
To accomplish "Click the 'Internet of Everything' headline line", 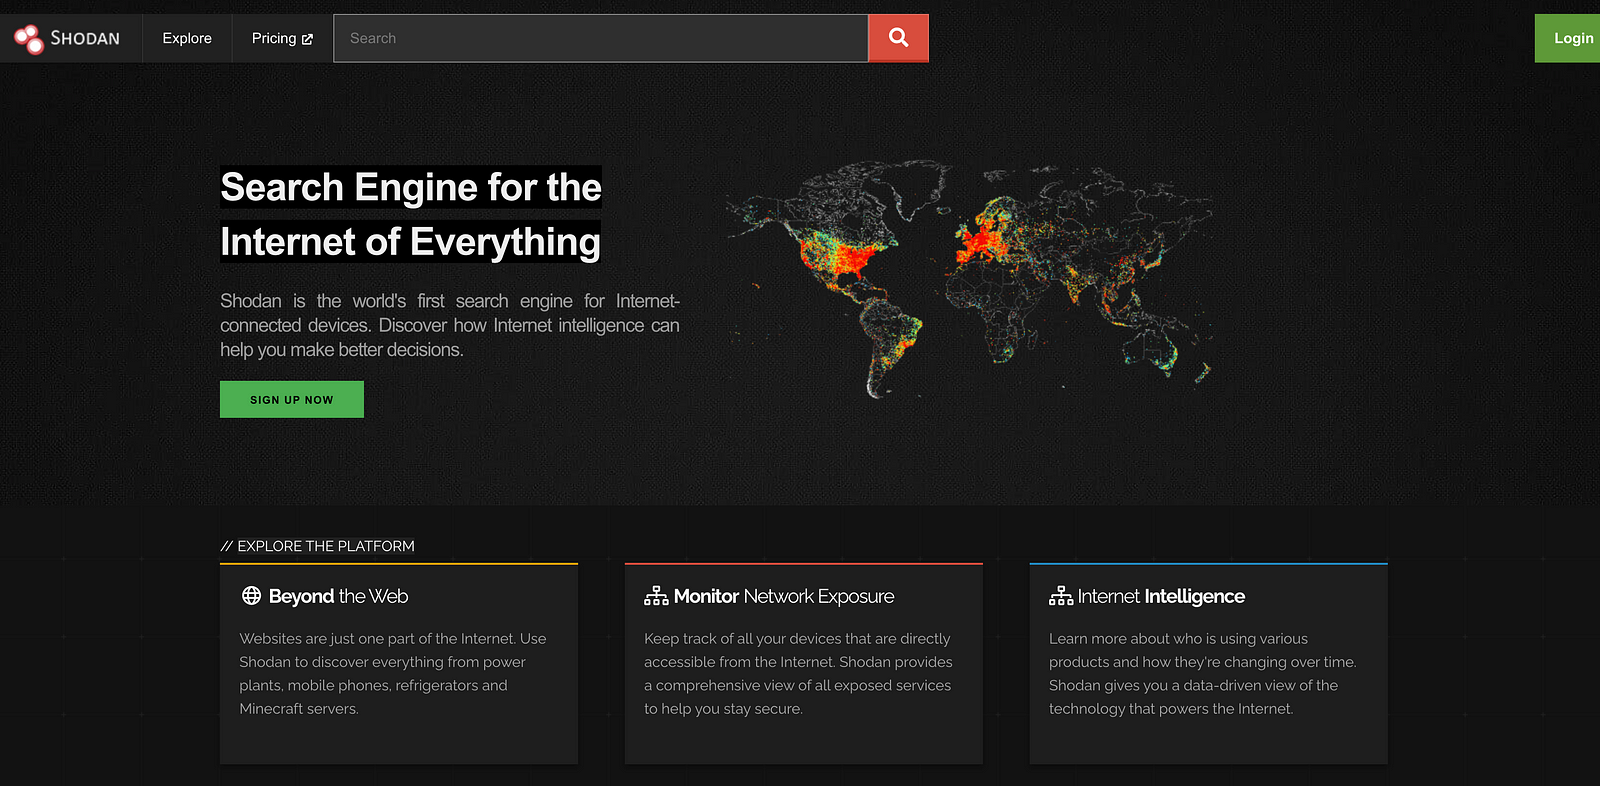I will (x=410, y=242).
